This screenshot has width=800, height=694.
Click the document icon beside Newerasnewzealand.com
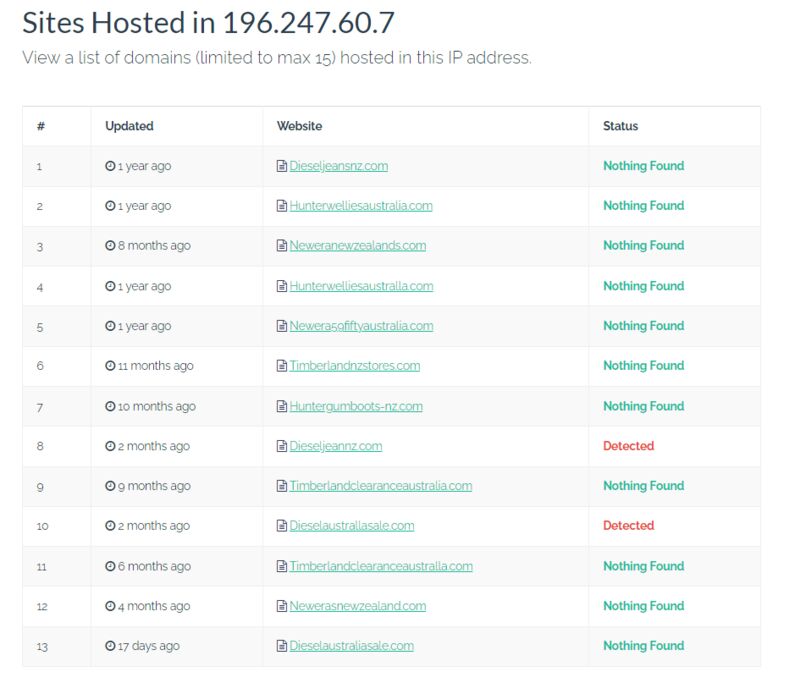point(282,606)
